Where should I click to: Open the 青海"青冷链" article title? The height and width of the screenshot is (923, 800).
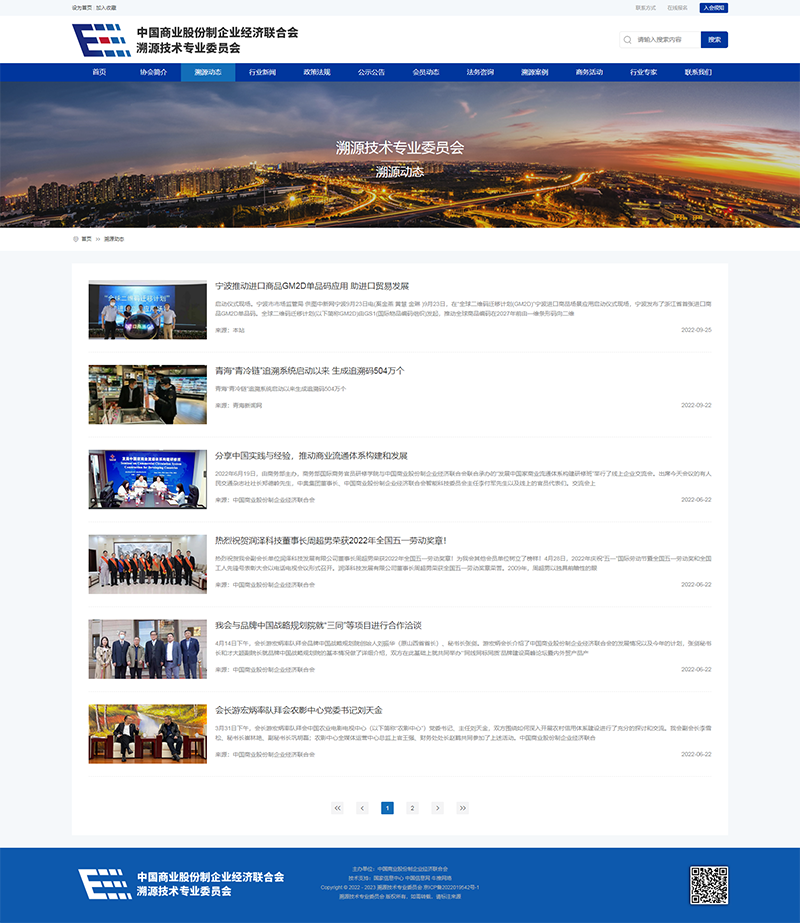pos(309,371)
